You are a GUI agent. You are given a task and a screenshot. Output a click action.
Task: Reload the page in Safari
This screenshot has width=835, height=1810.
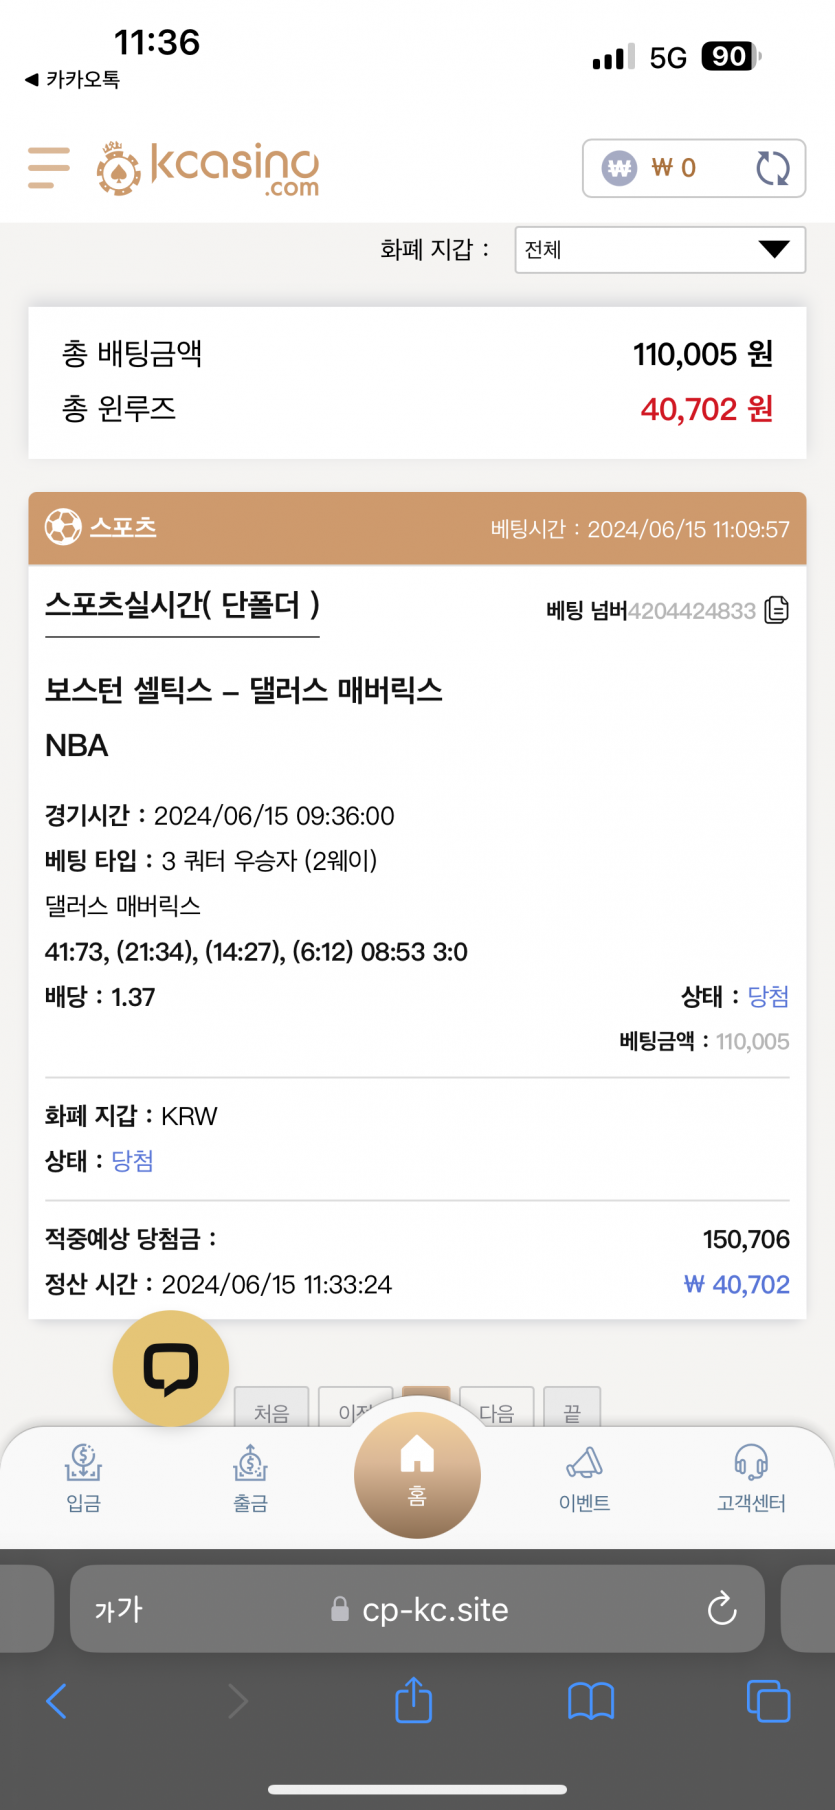[x=722, y=1609]
